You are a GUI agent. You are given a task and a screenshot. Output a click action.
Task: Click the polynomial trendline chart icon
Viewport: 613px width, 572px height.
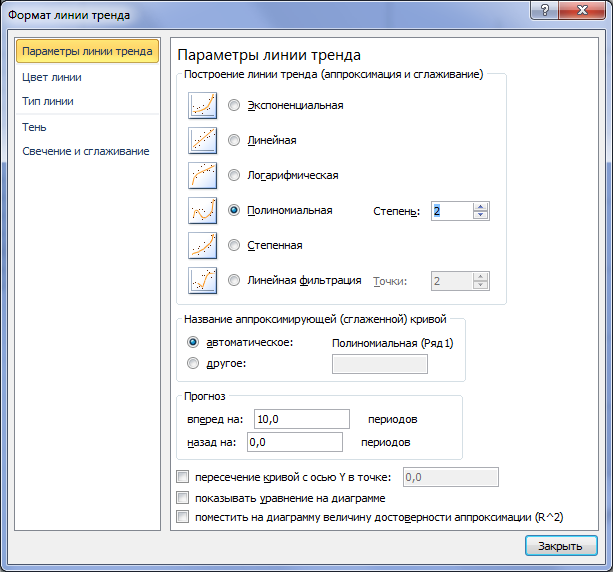pyautogui.click(x=203, y=210)
